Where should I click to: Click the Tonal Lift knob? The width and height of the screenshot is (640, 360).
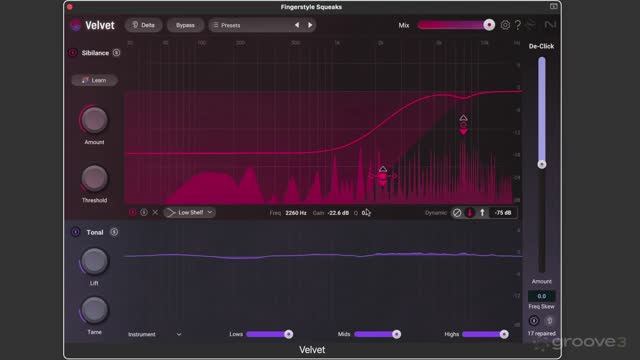coord(94,261)
